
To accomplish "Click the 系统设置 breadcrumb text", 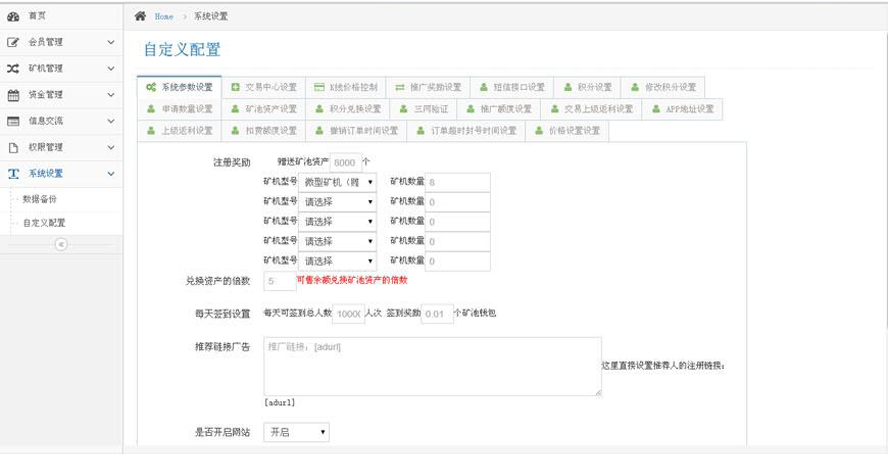I will click(211, 16).
